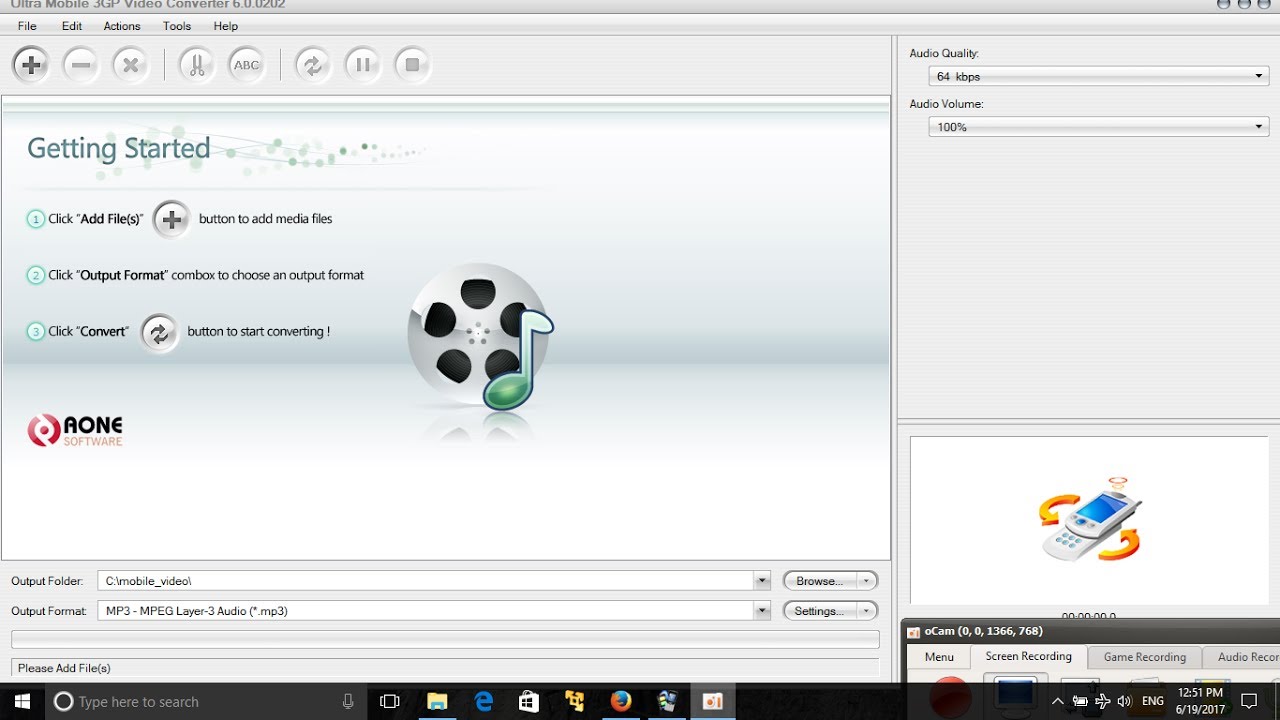This screenshot has width=1280, height=720.
Task: Click the Remove file minus toolbar icon
Action: point(81,65)
